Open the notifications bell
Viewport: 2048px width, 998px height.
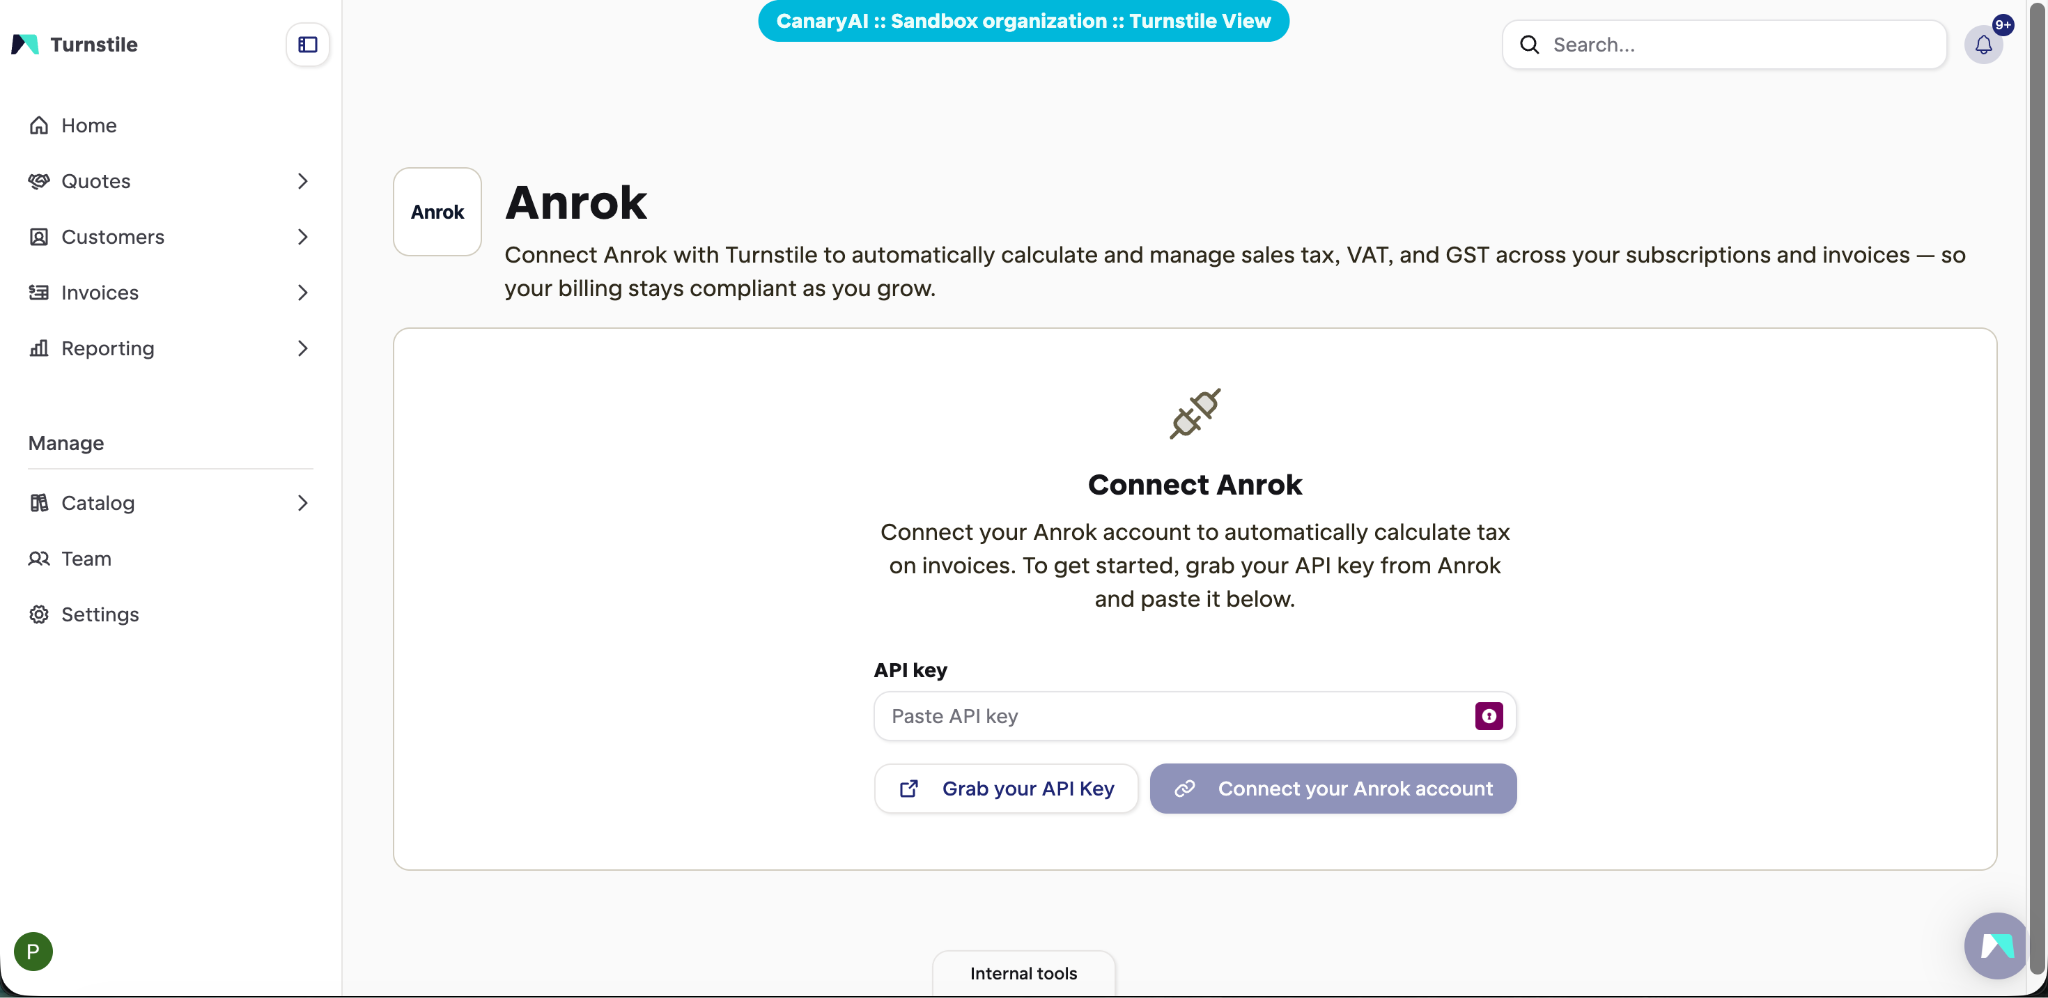1984,45
